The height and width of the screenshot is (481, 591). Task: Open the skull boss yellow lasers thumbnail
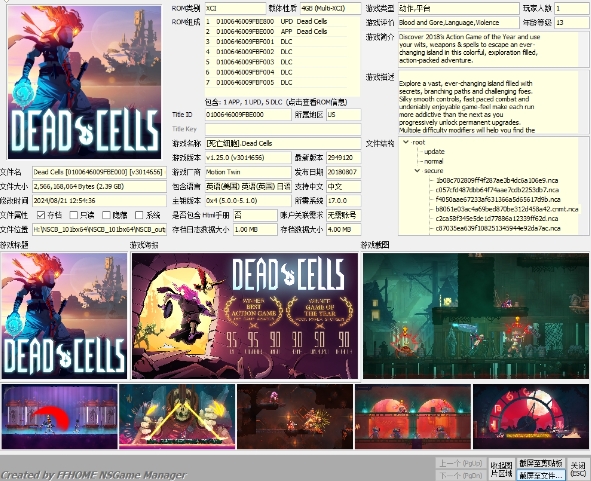pyautogui.click(x=177, y=417)
